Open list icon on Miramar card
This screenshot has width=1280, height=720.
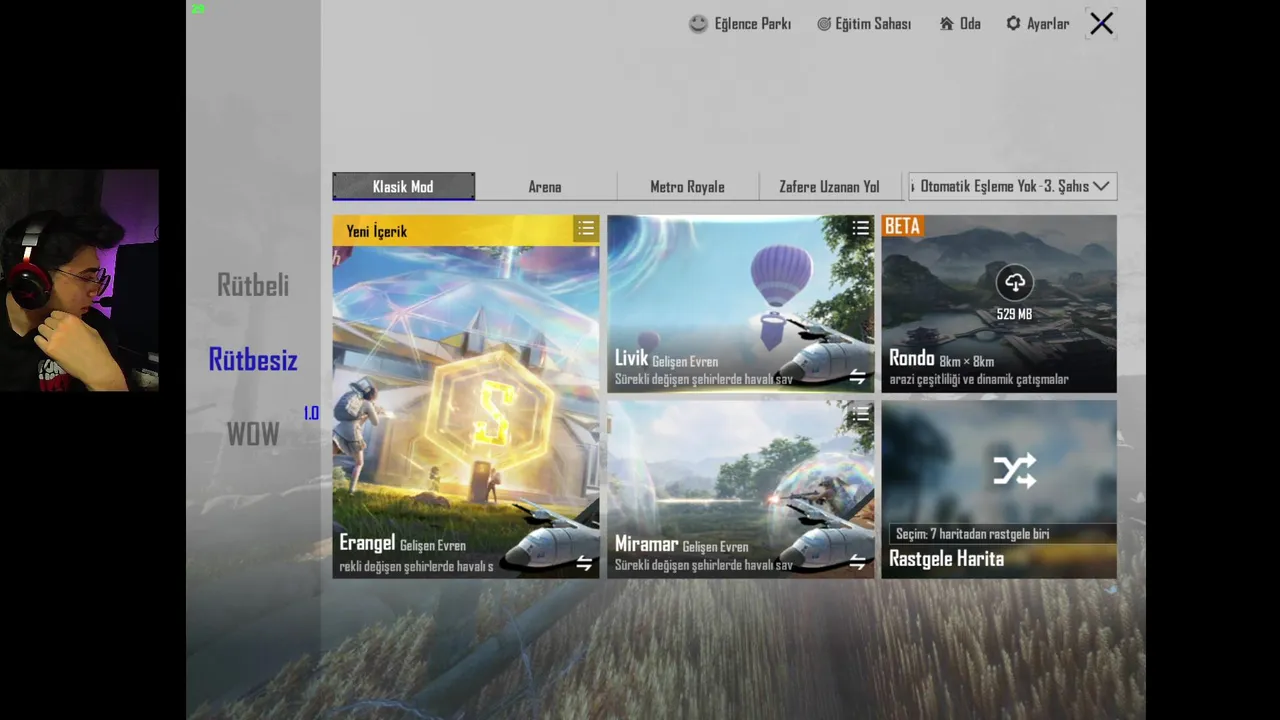(861, 413)
